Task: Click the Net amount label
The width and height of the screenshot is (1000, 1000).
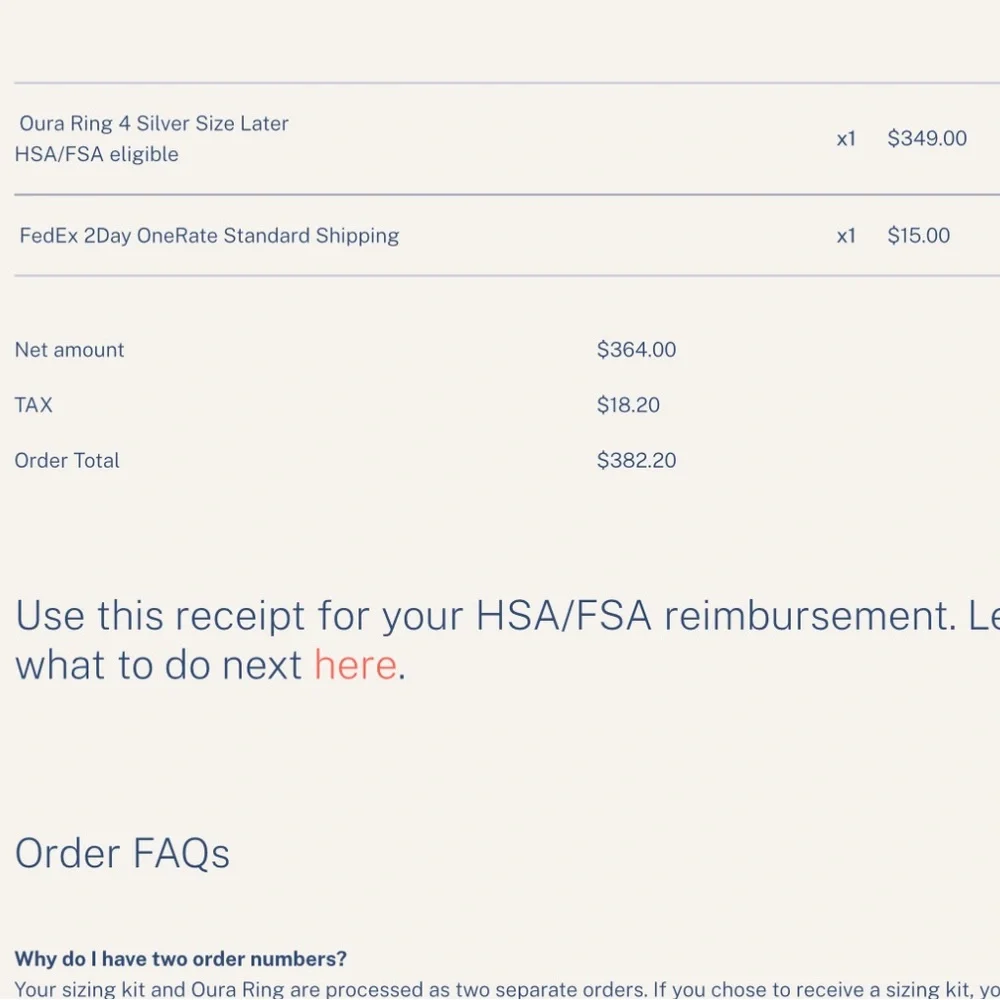Action: (70, 349)
